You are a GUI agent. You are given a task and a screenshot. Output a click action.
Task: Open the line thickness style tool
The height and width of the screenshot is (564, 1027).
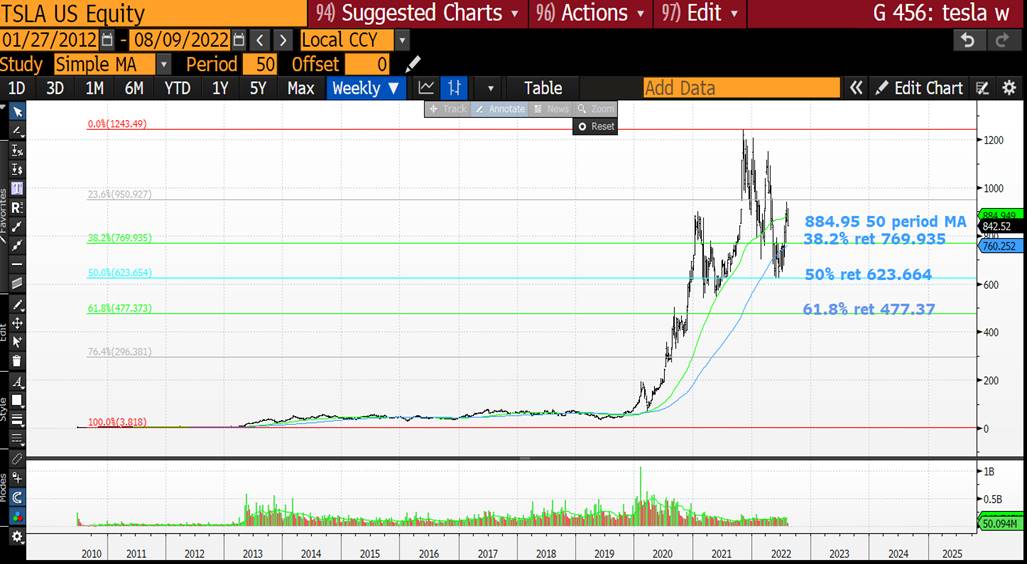17,419
